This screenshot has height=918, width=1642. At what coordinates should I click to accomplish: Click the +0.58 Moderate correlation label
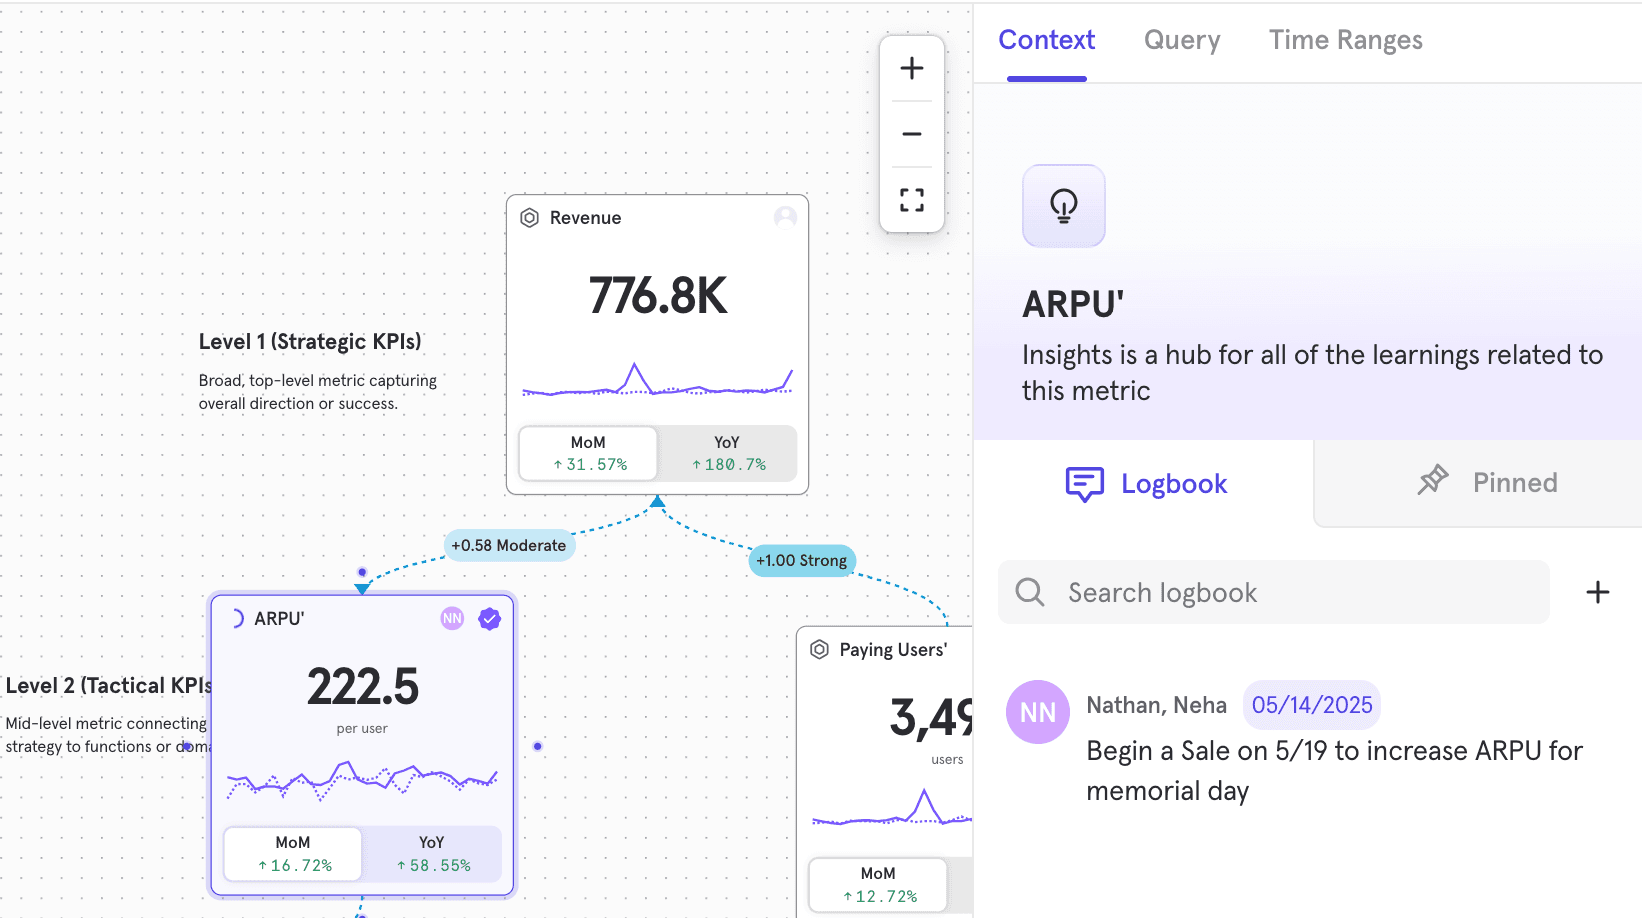508,545
